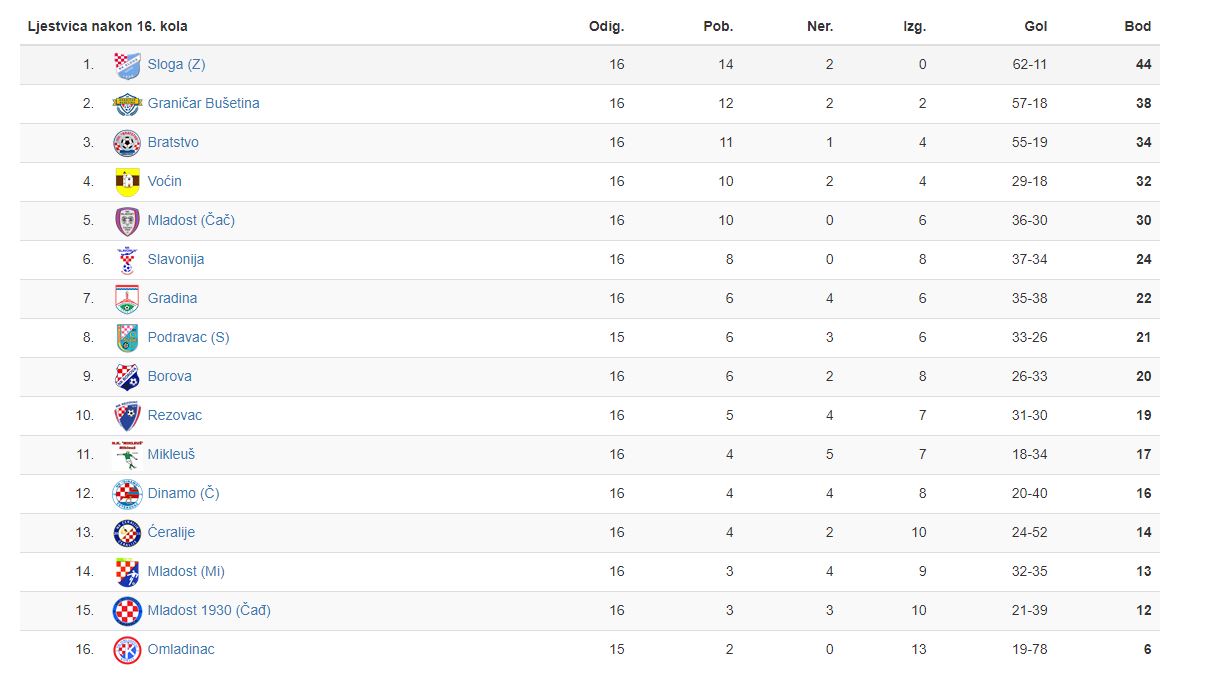Click the Slavonija club crest
Image resolution: width=1210 pixels, height=680 pixels.
[127, 259]
